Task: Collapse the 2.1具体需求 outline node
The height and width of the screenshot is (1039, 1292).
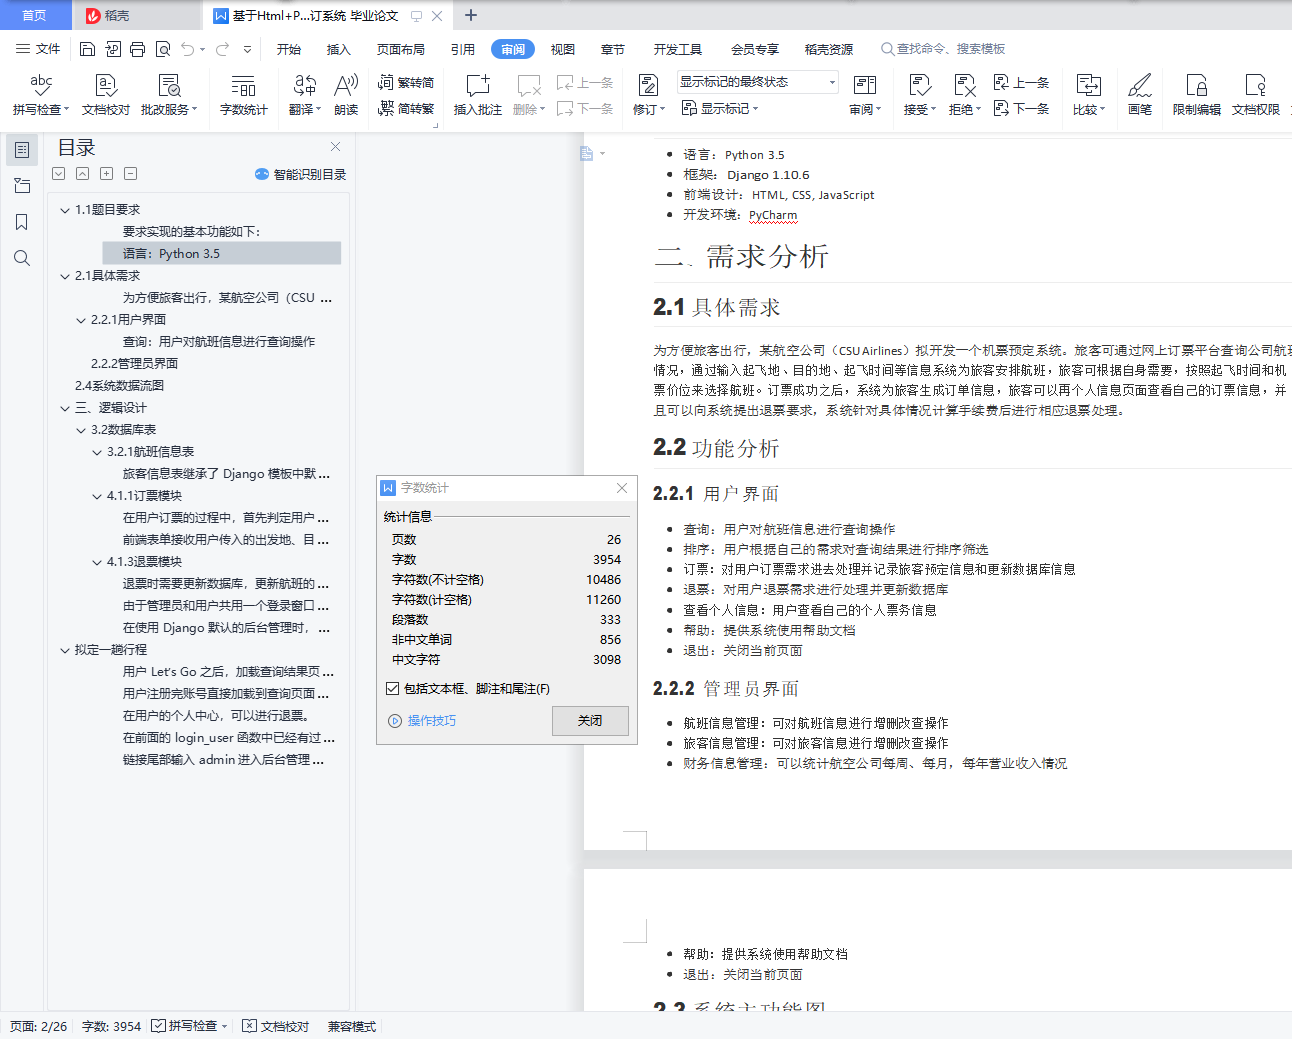Action: (x=65, y=276)
